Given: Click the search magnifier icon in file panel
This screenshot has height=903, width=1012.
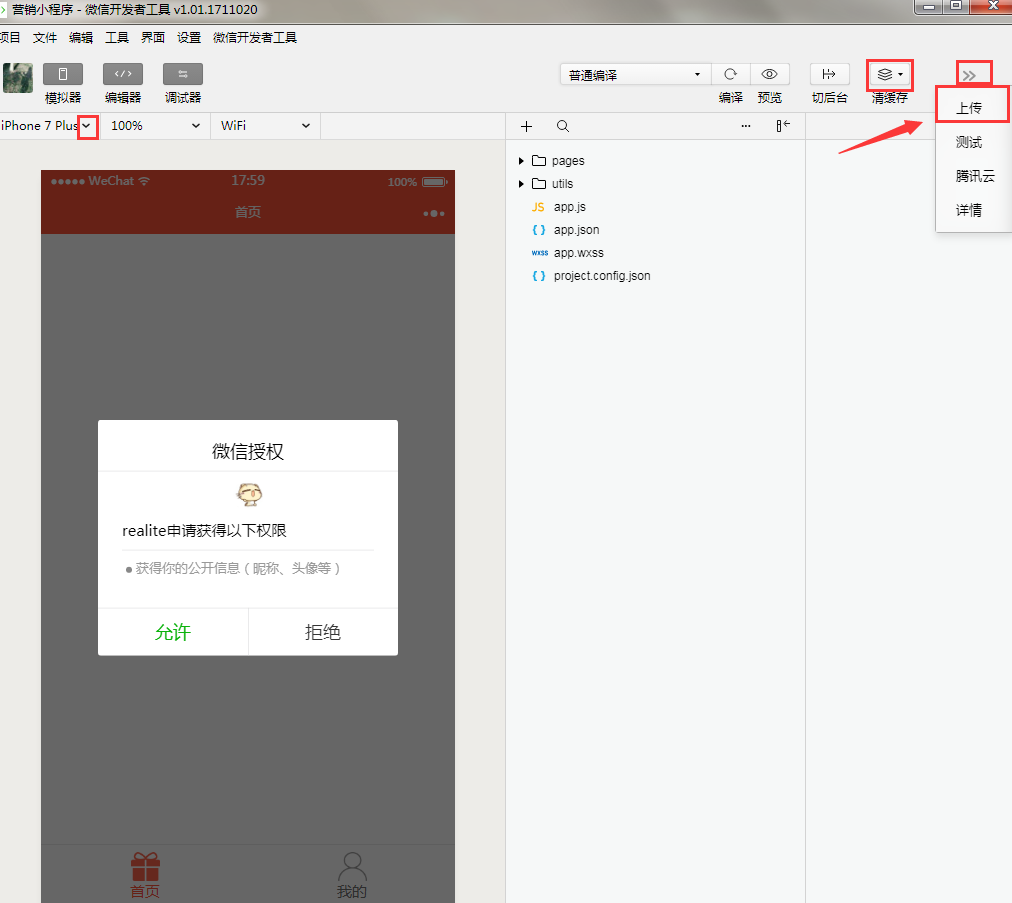Looking at the screenshot, I should tap(563, 127).
